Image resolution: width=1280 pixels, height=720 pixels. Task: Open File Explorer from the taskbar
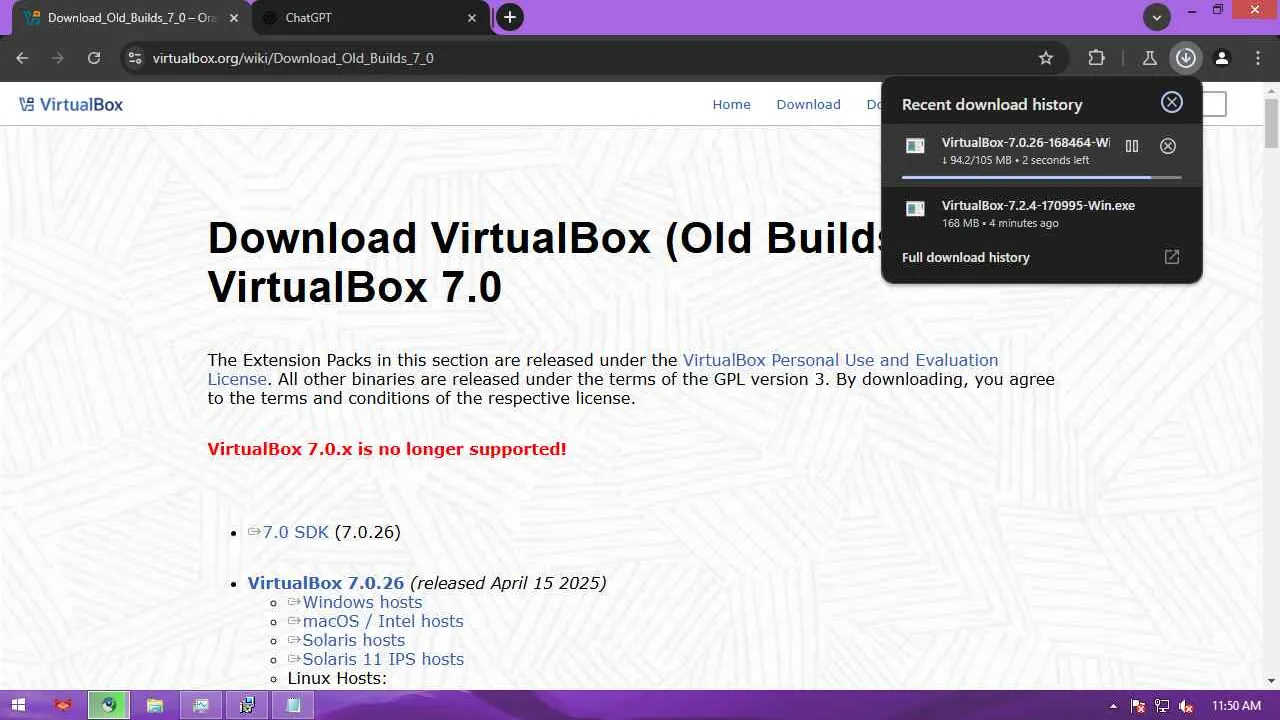[x=154, y=705]
